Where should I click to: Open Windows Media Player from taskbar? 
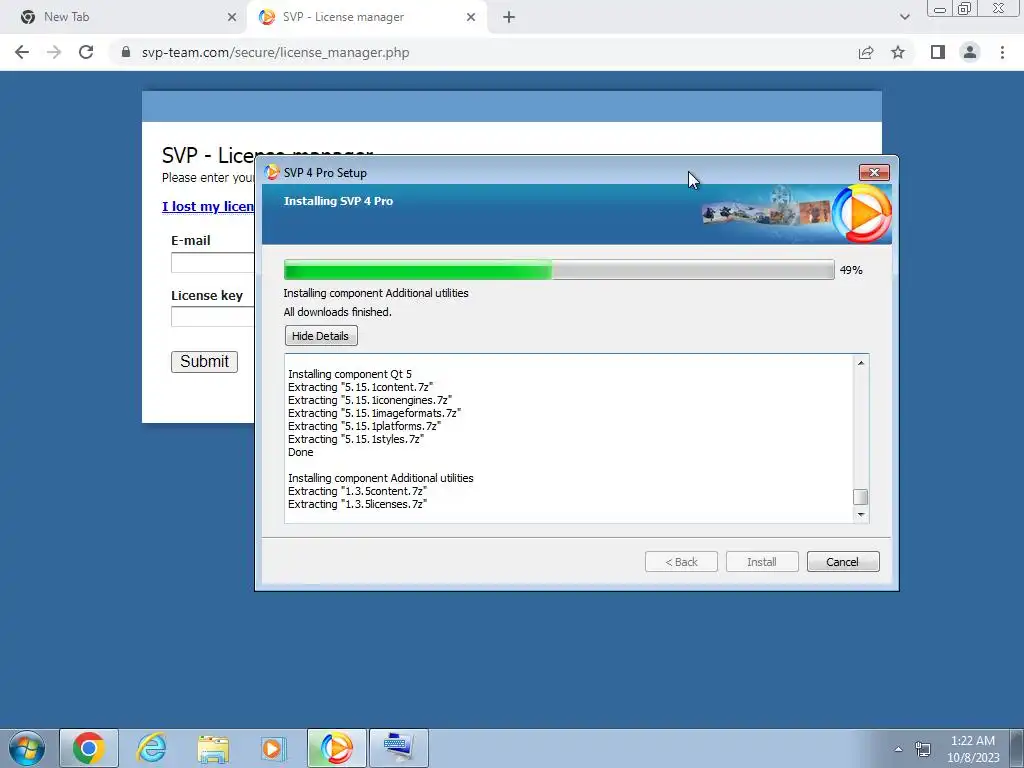[273, 748]
